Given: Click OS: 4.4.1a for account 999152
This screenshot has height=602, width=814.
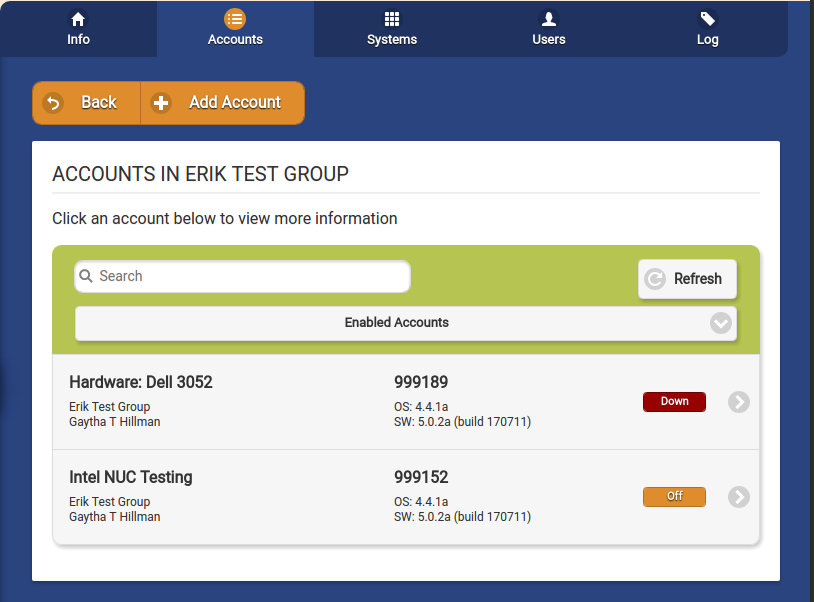Looking at the screenshot, I should 421,502.
